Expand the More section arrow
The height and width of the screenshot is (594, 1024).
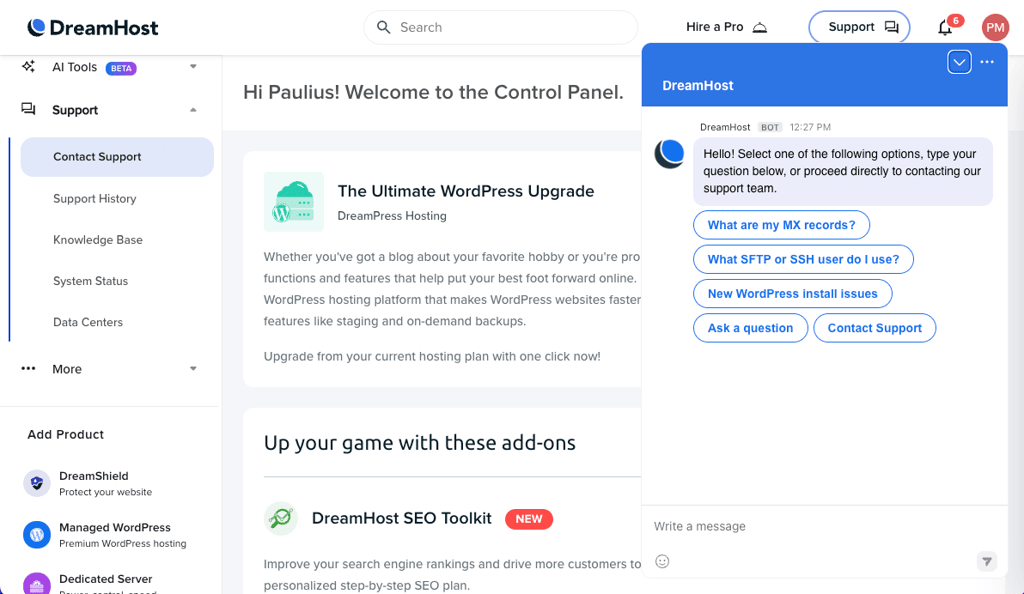193,369
